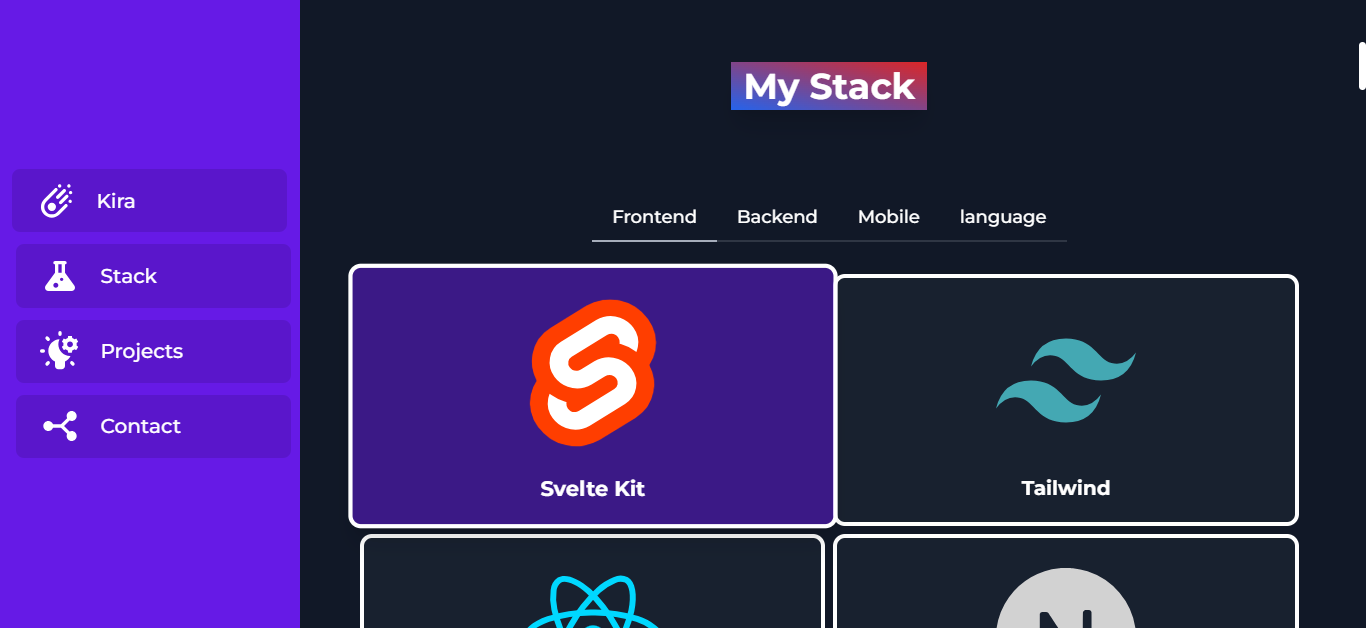This screenshot has width=1366, height=628.
Task: Click the comet icon beside Kira
Action: pyautogui.click(x=57, y=200)
